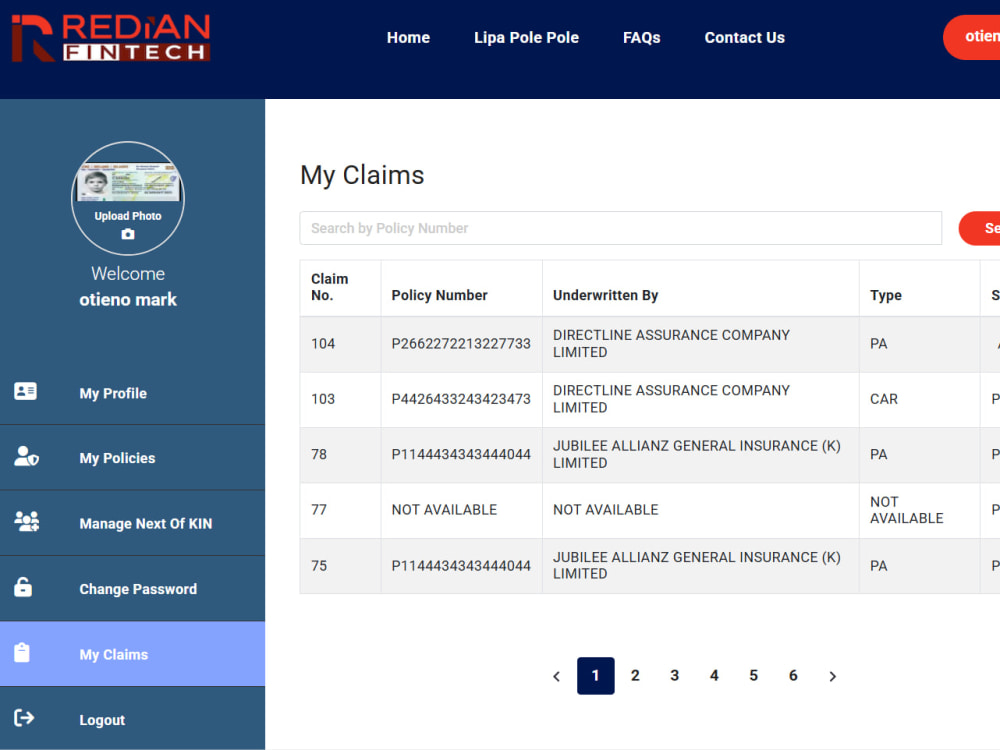Click the My Profile ID card icon
Screen dimensions: 1000x750
pos(26,391)
